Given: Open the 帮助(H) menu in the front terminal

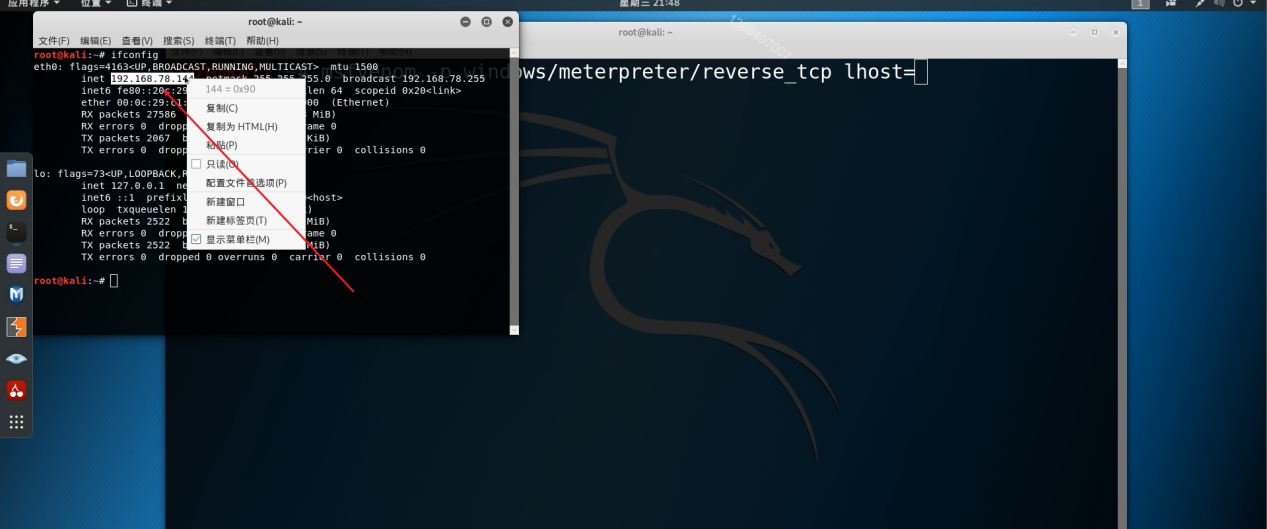Looking at the screenshot, I should [x=263, y=40].
